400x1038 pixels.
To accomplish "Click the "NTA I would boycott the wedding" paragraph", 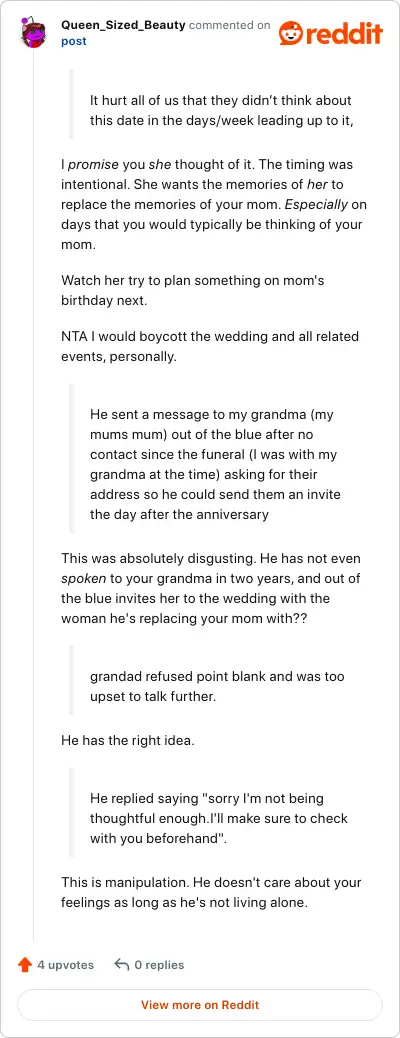I will [x=210, y=346].
